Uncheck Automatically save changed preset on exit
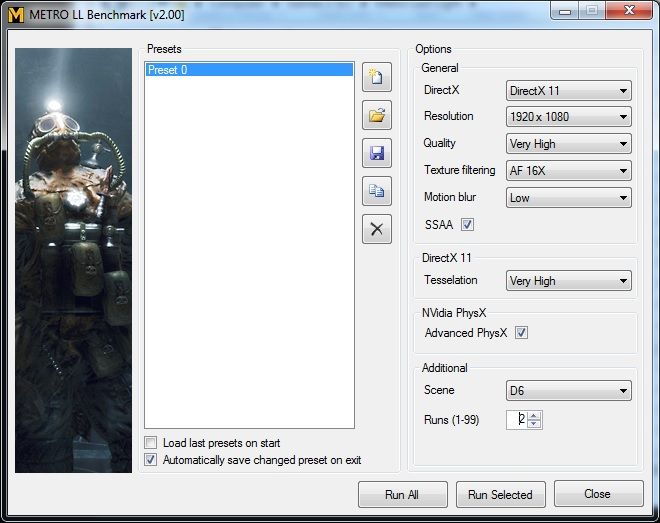 (151, 459)
